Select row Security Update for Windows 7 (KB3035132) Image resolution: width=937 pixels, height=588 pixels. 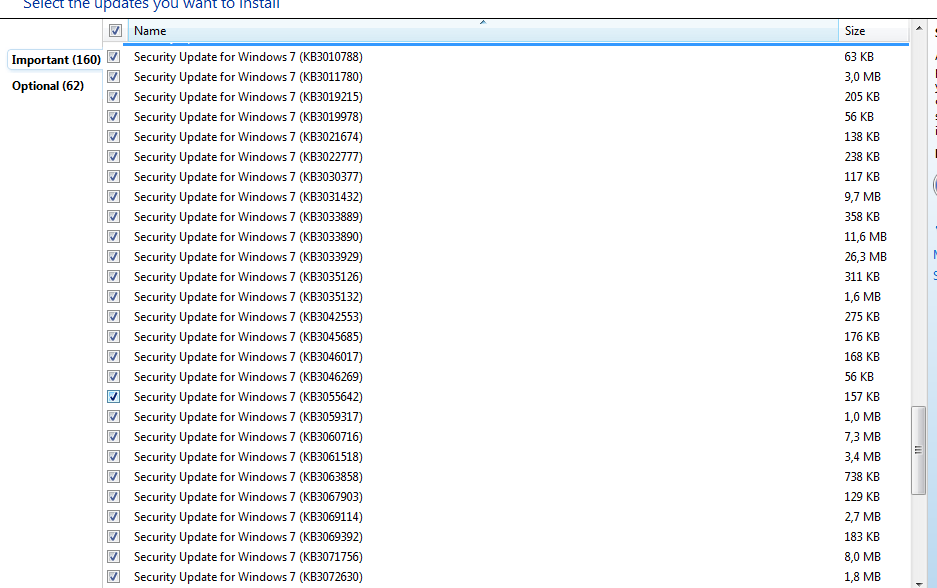506,297
